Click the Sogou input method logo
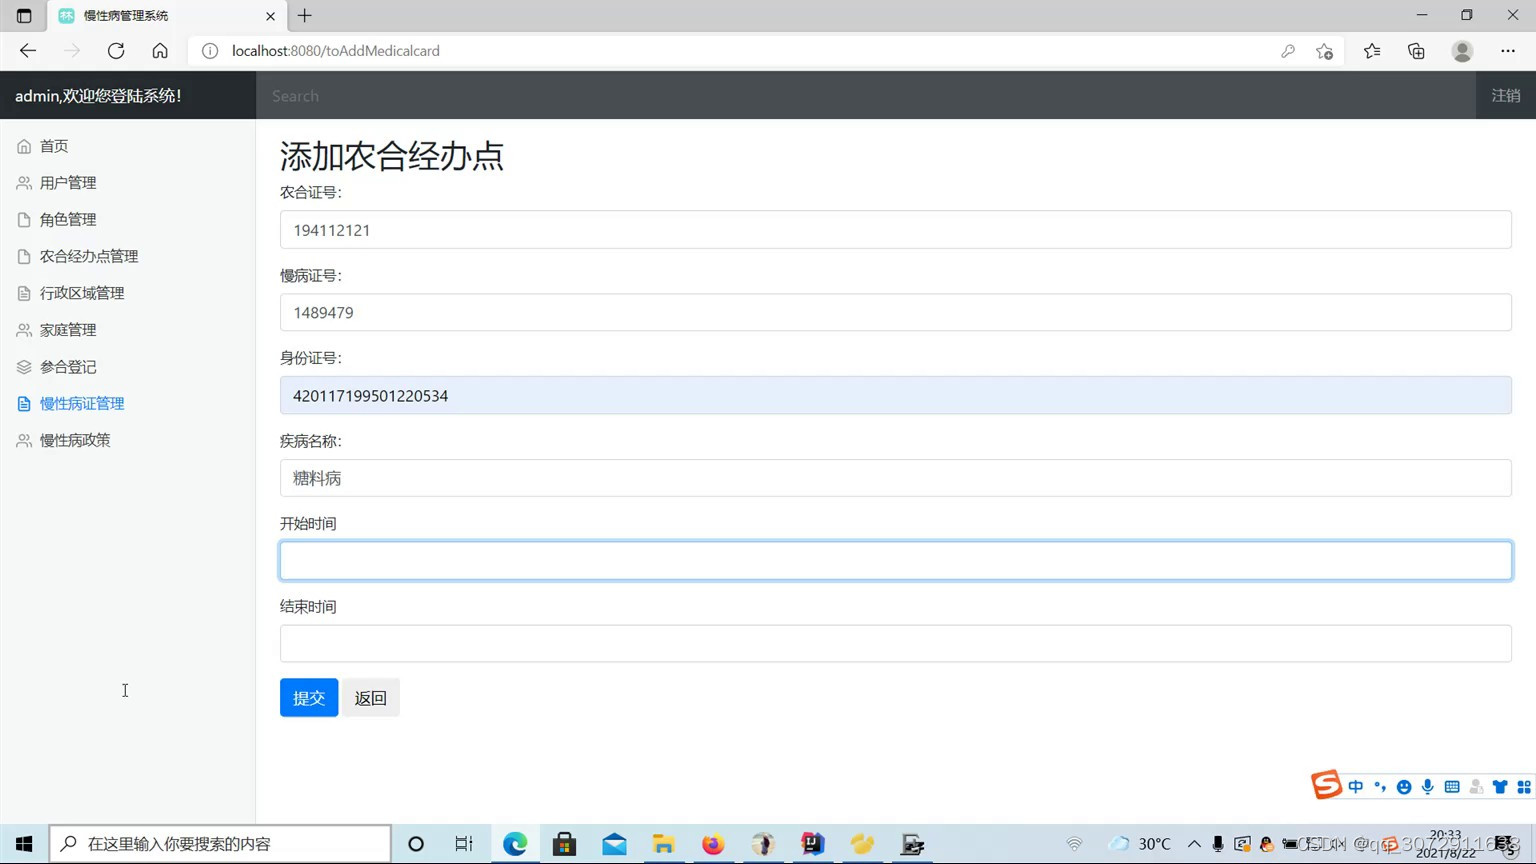Image resolution: width=1536 pixels, height=864 pixels. click(1326, 785)
